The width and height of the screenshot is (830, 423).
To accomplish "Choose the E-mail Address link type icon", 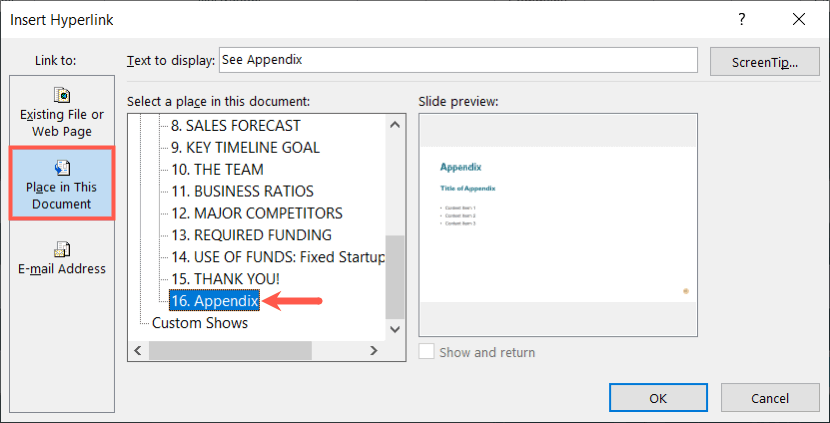I will (x=61, y=249).
